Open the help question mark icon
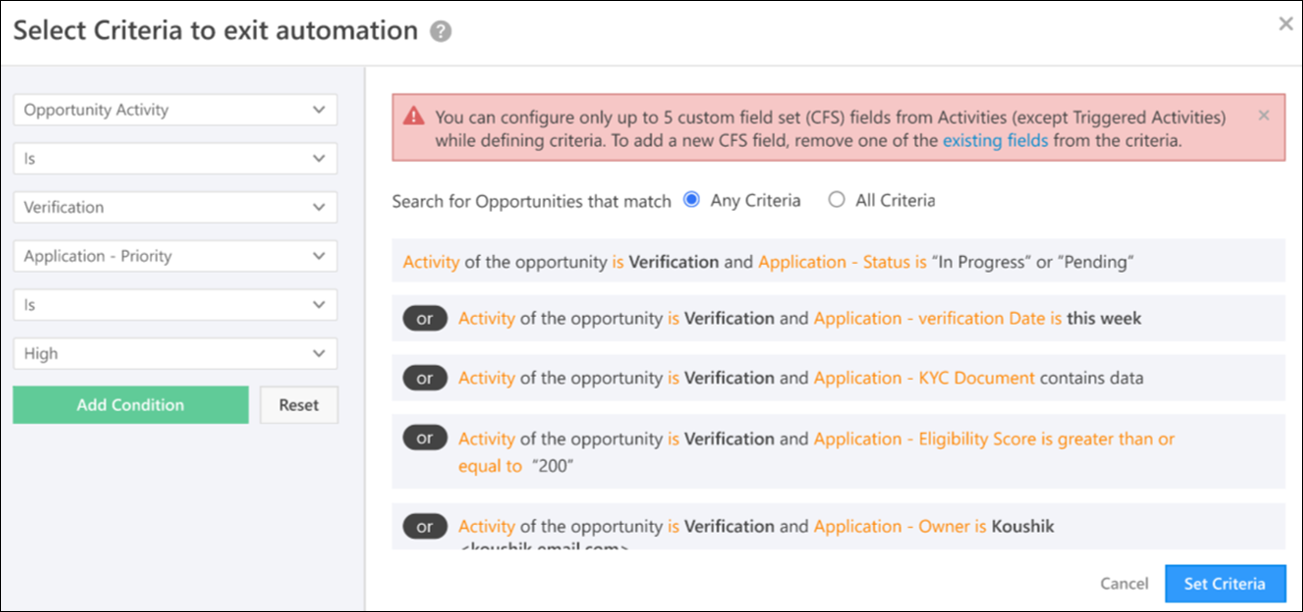1303x612 pixels. pyautogui.click(x=441, y=32)
